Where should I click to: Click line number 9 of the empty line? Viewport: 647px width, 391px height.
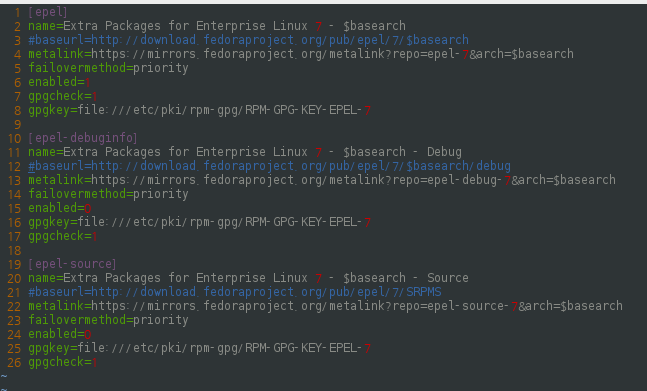pyautogui.click(x=17, y=124)
